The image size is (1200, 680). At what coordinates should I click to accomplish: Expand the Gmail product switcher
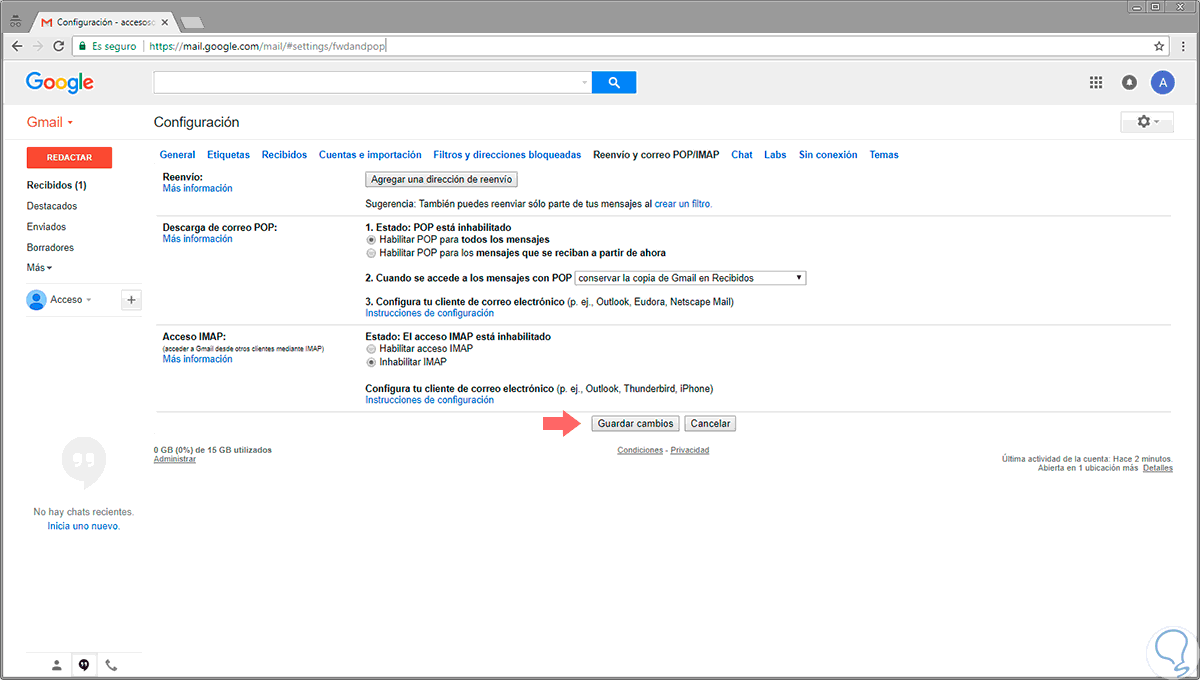click(x=51, y=122)
